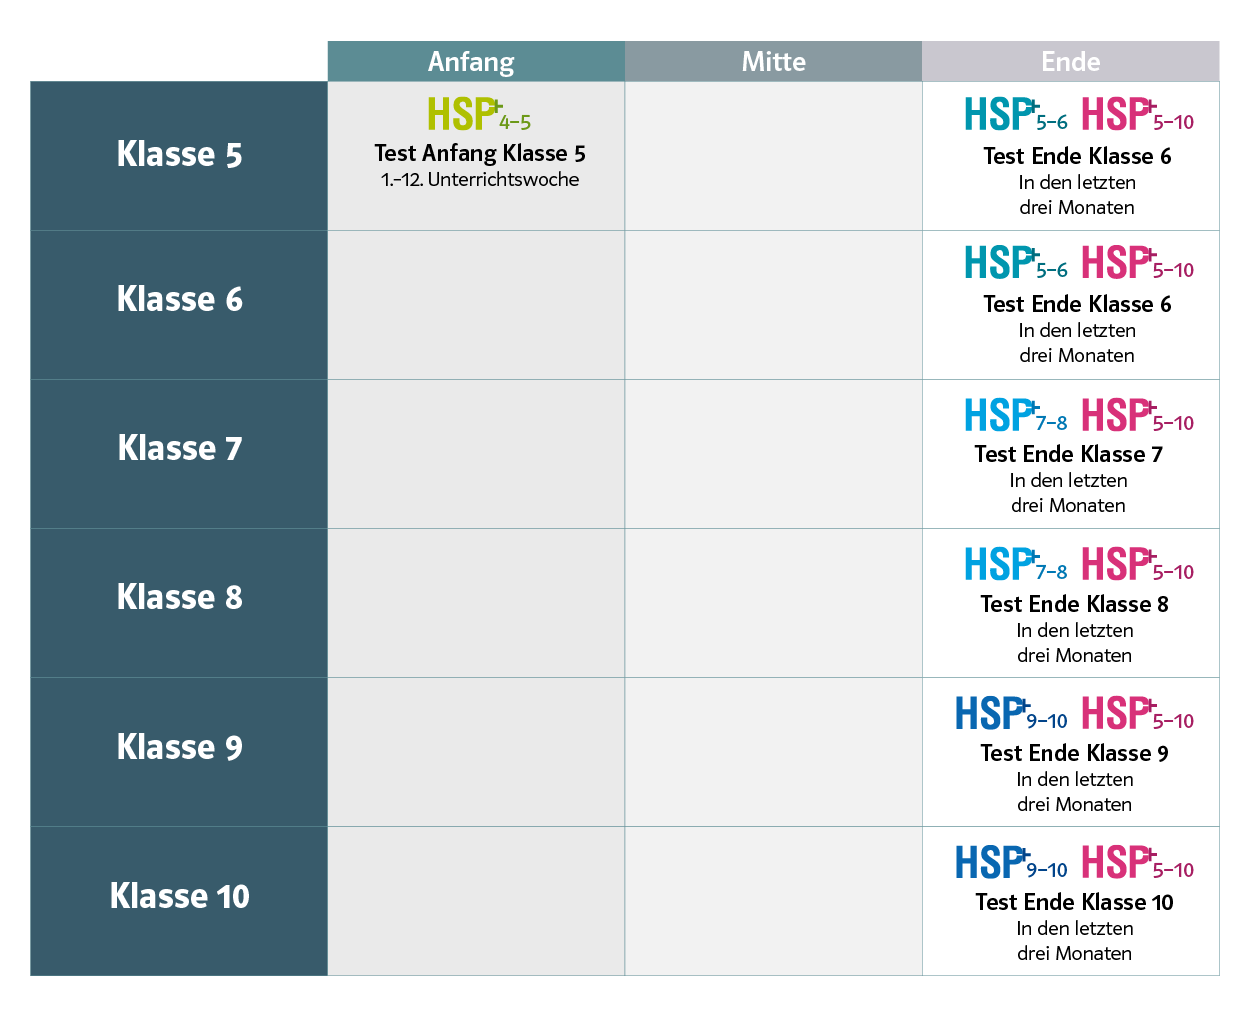The height and width of the screenshot is (1022, 1250).
Task: Click the pink HSP+ 5–10 logo in Klasse 10 row
Action: coord(1138,862)
